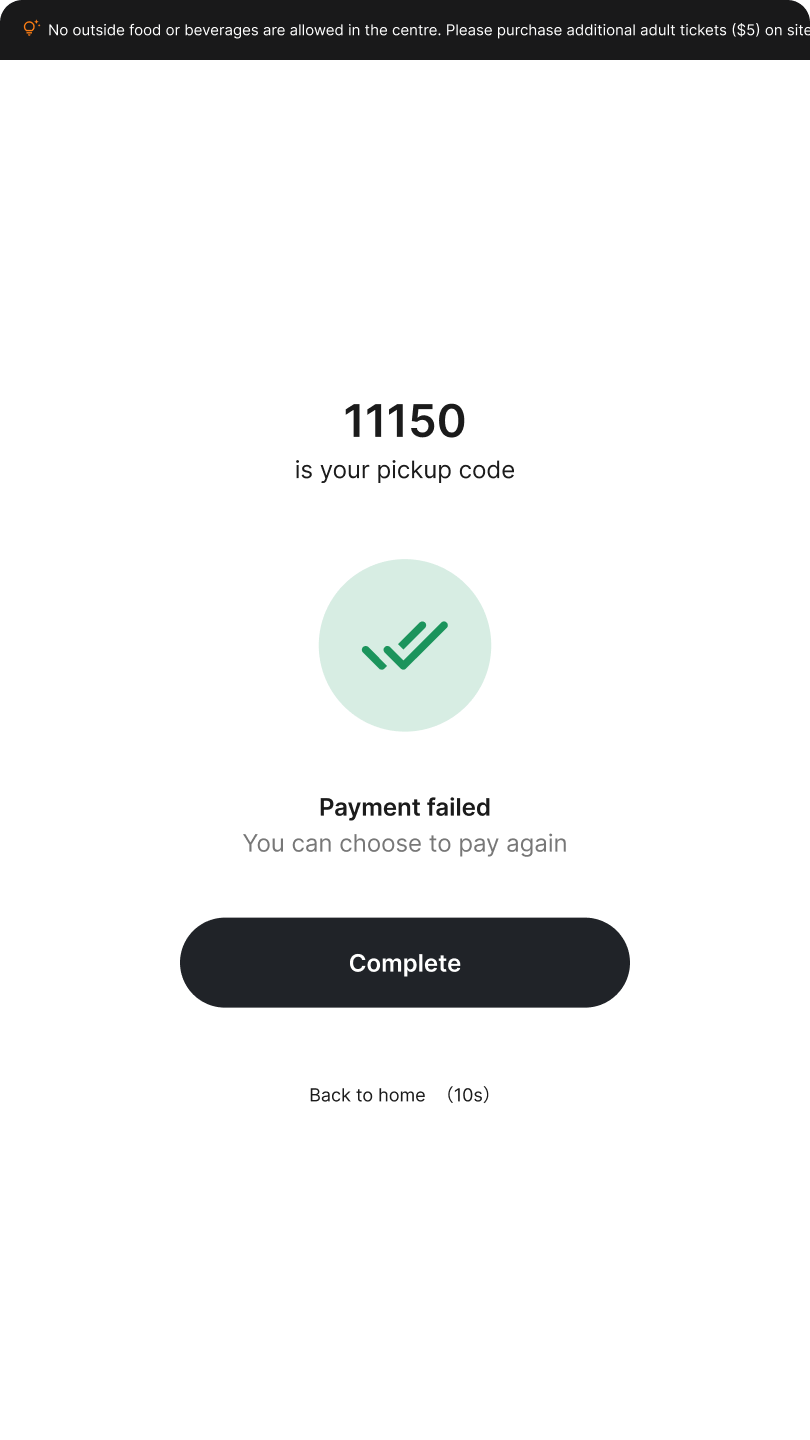Click the word 'Complete' on the dark button
The height and width of the screenshot is (1440, 810).
tap(405, 963)
